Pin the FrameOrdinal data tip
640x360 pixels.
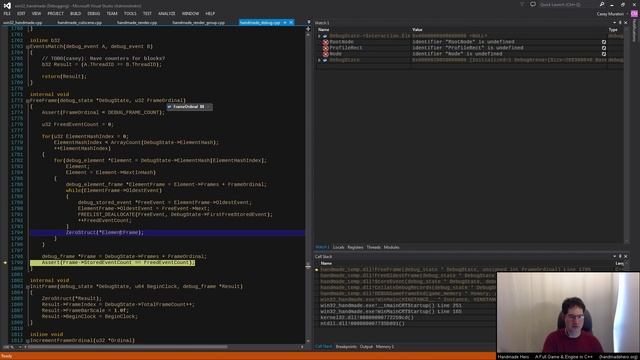pos(209,107)
